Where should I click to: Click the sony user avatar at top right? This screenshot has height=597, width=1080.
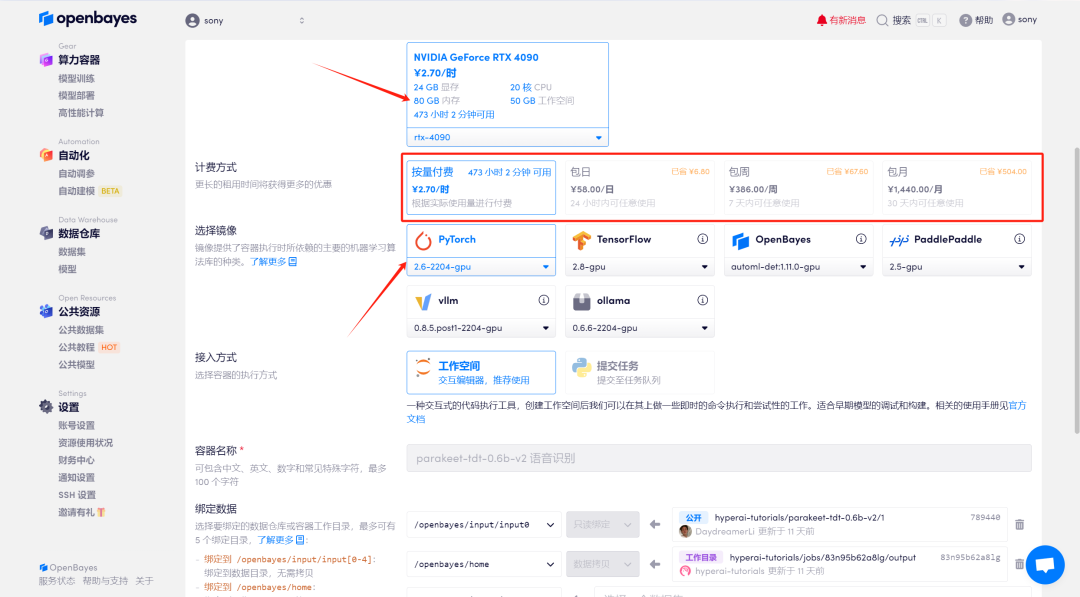click(1008, 19)
